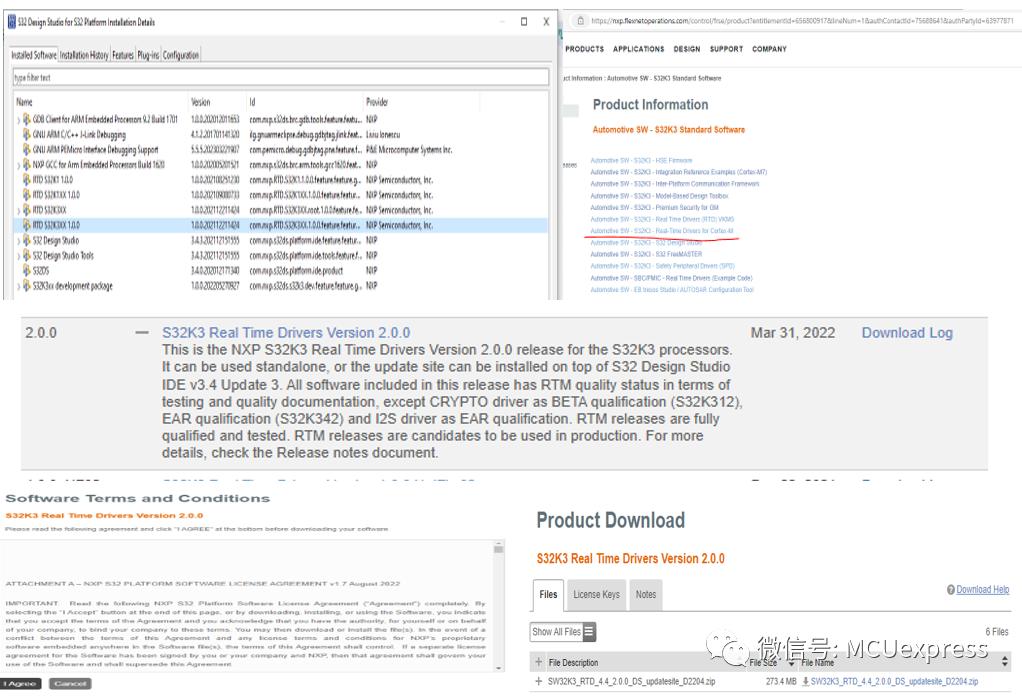1022x697 pixels.
Task: Expand the NXP GCC for Arm Embedded Processors row
Action: click(x=18, y=165)
